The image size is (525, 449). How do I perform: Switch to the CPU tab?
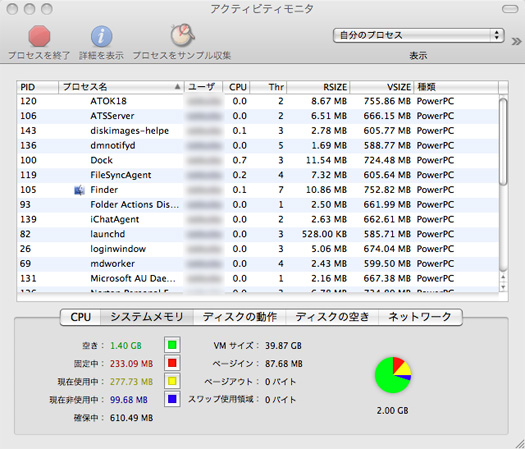coord(80,317)
